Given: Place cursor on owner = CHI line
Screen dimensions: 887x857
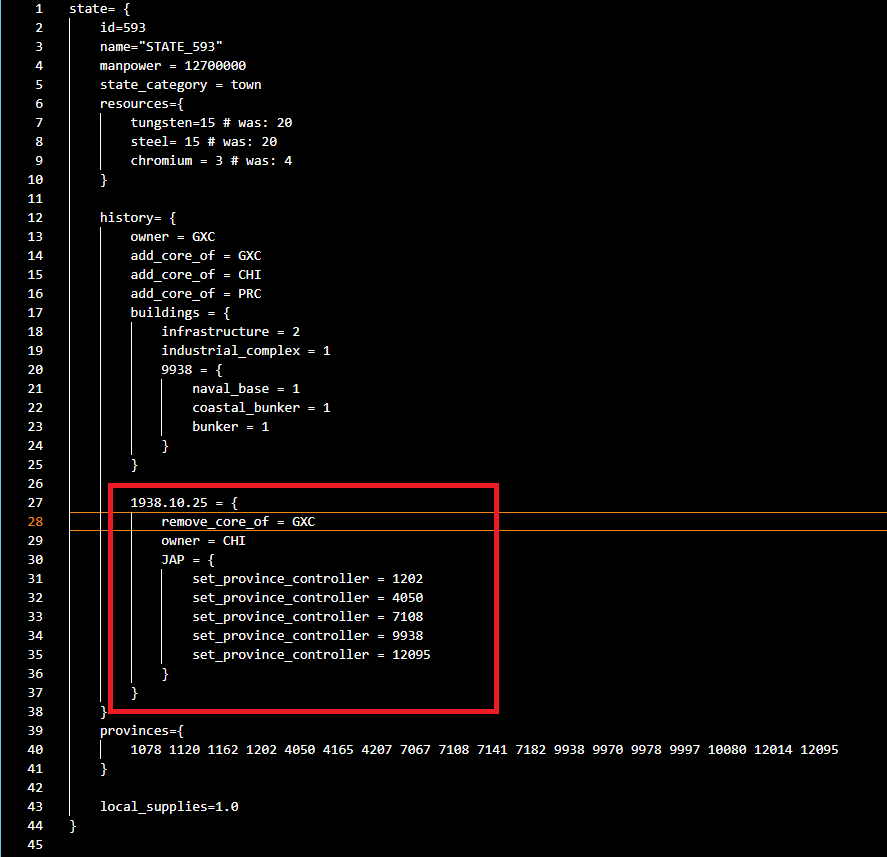Looking at the screenshot, I should point(203,540).
